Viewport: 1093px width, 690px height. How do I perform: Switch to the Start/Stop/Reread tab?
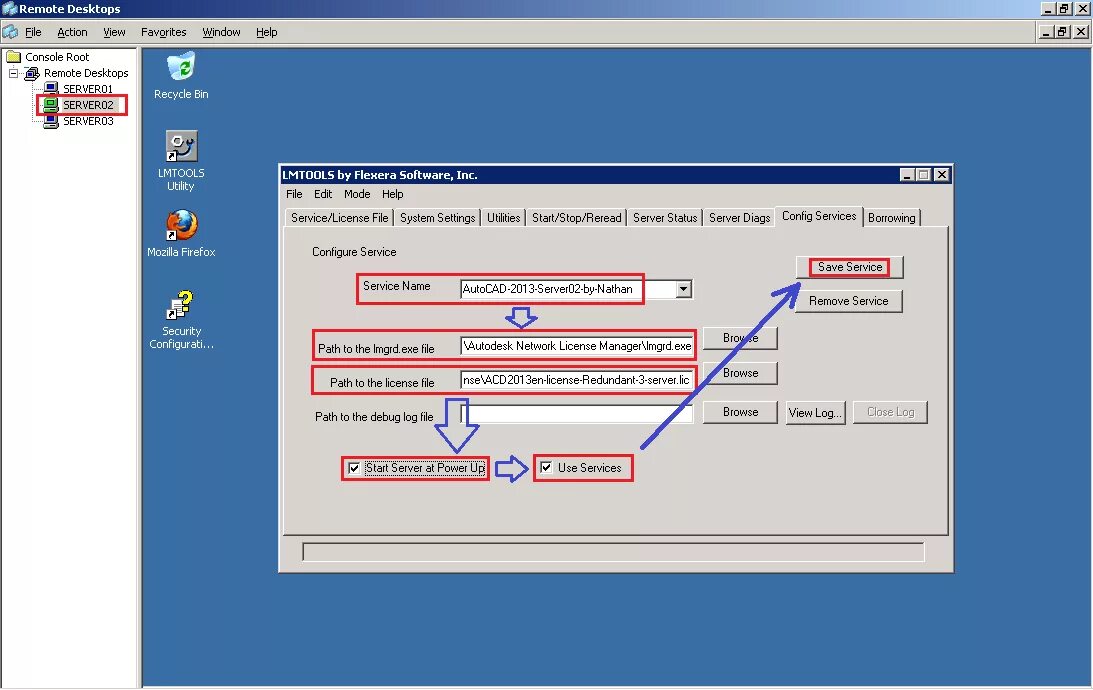coord(576,218)
